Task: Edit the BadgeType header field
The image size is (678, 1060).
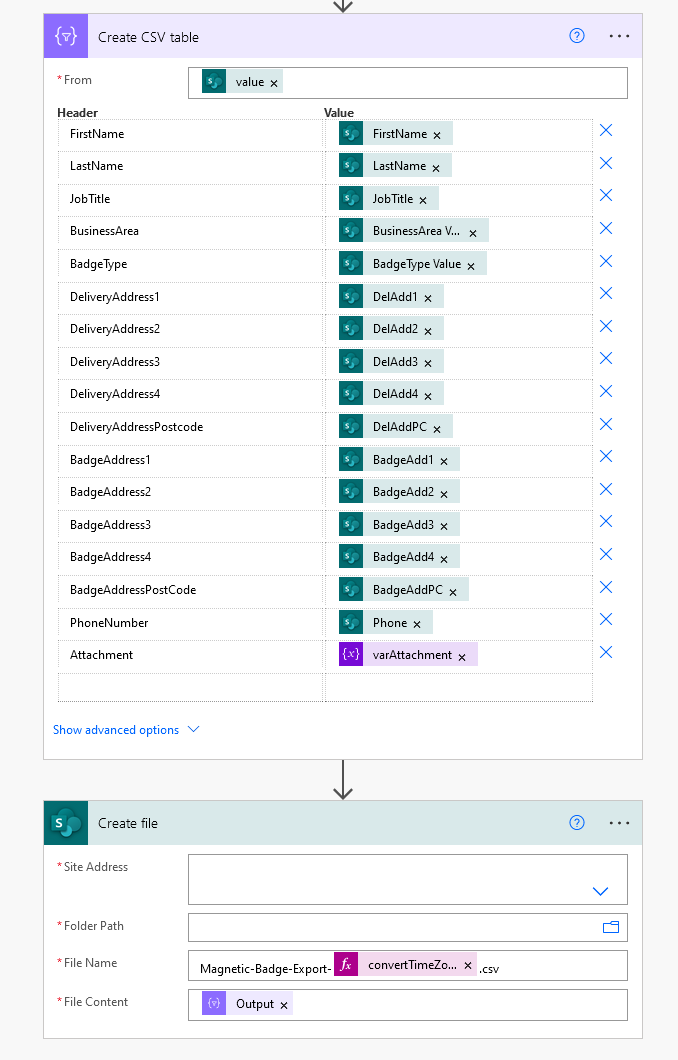Action: pos(191,264)
